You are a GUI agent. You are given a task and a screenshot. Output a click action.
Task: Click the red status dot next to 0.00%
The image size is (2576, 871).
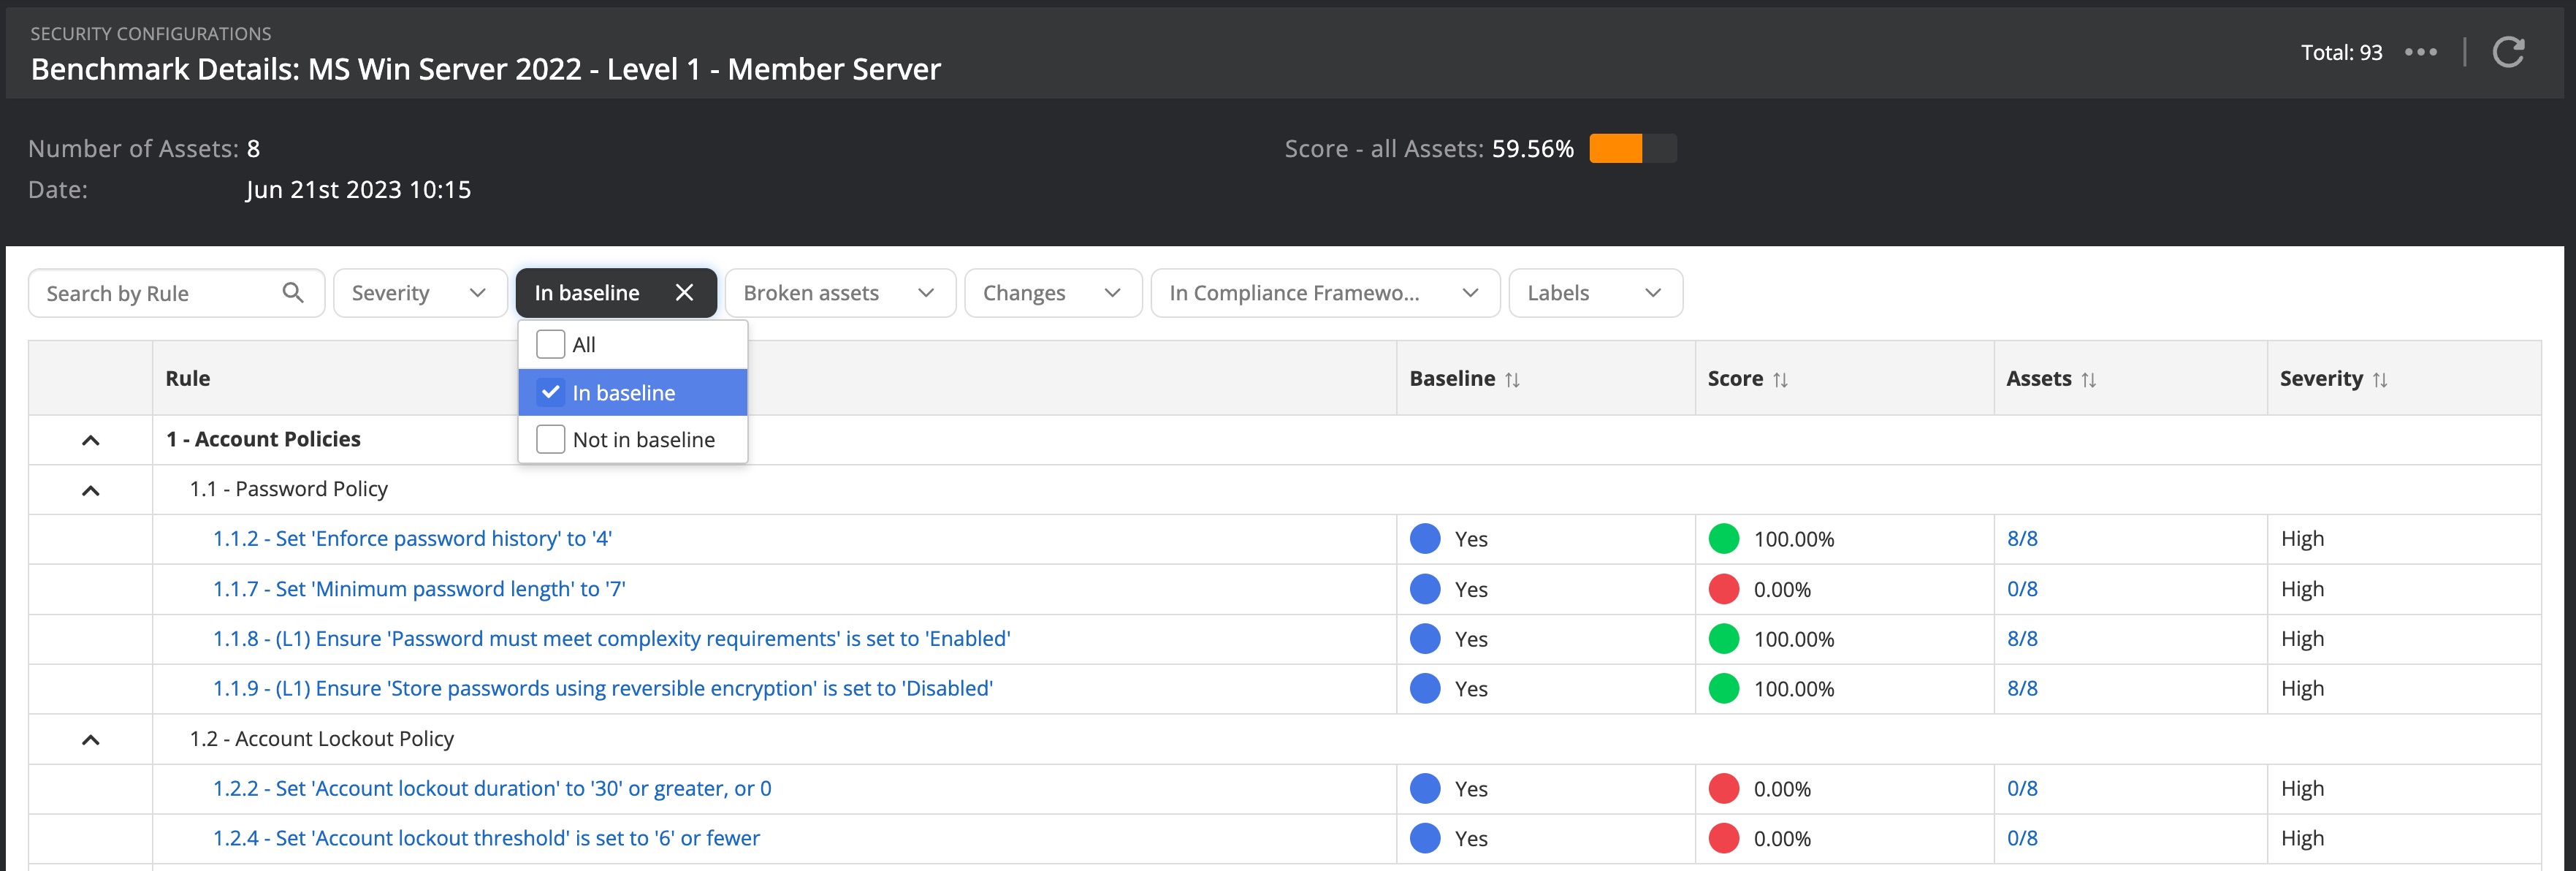click(x=1724, y=589)
